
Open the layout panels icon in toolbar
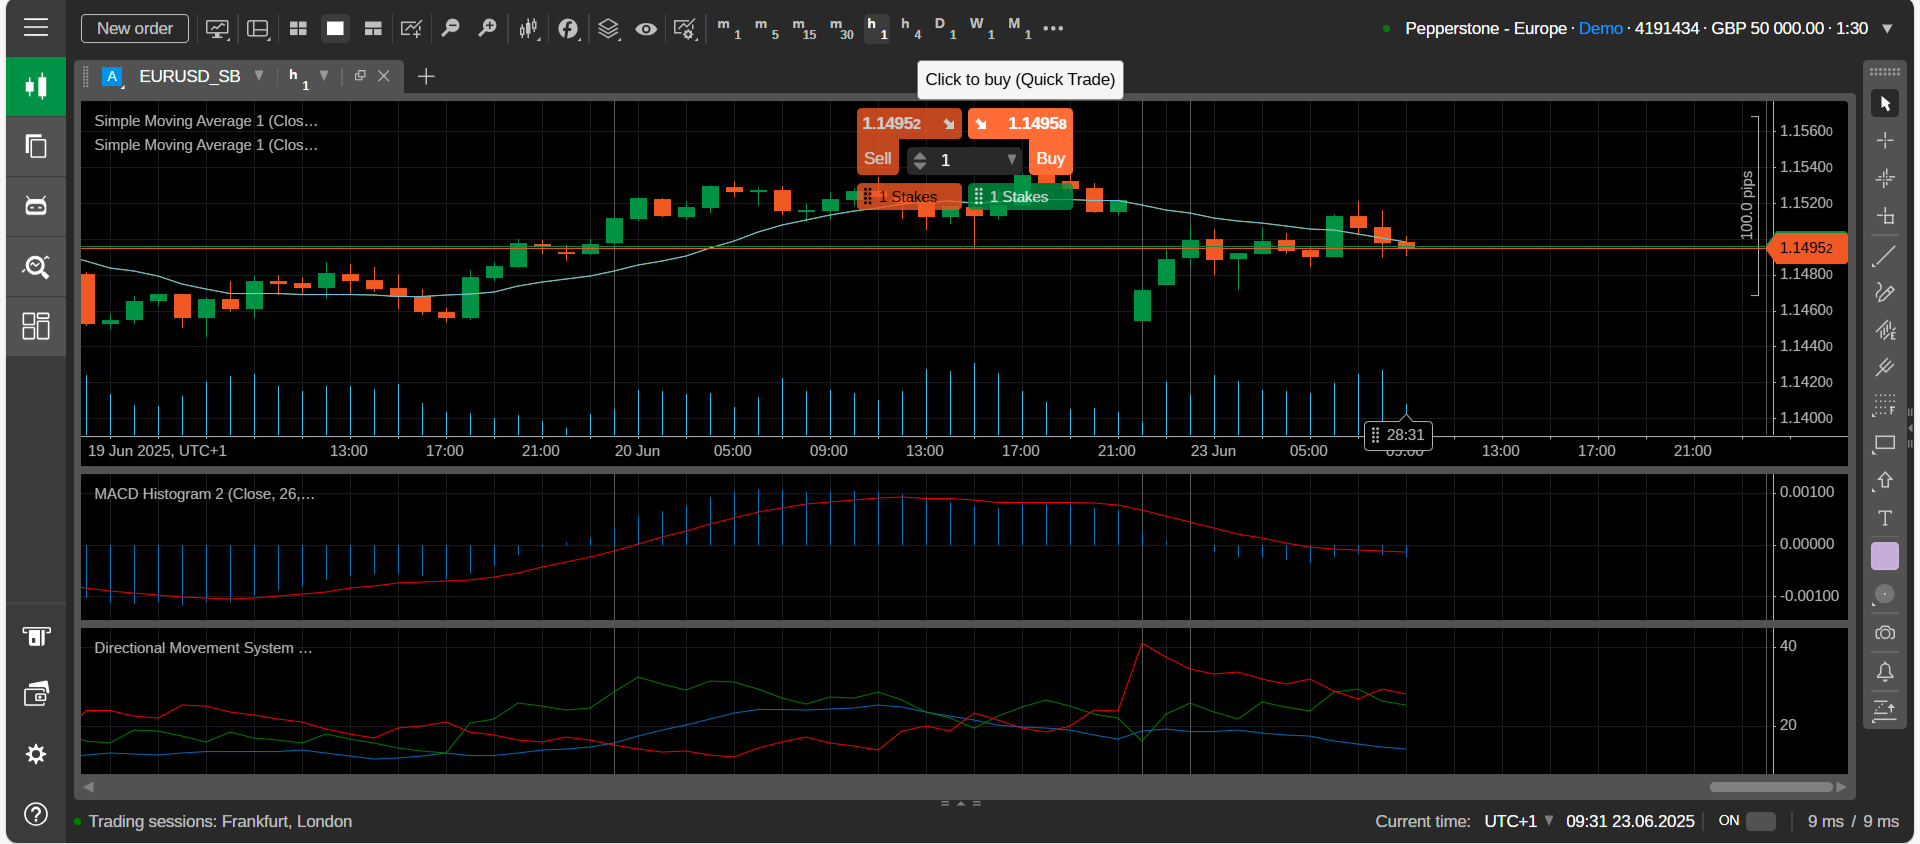258,29
